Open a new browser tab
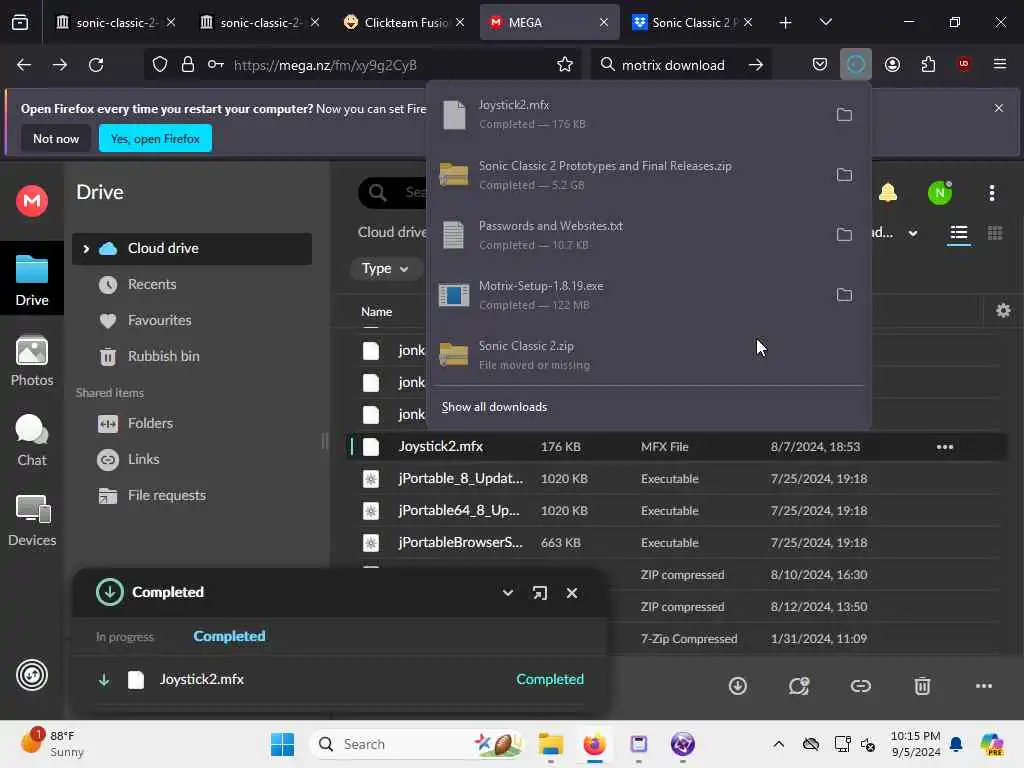 coord(785,22)
